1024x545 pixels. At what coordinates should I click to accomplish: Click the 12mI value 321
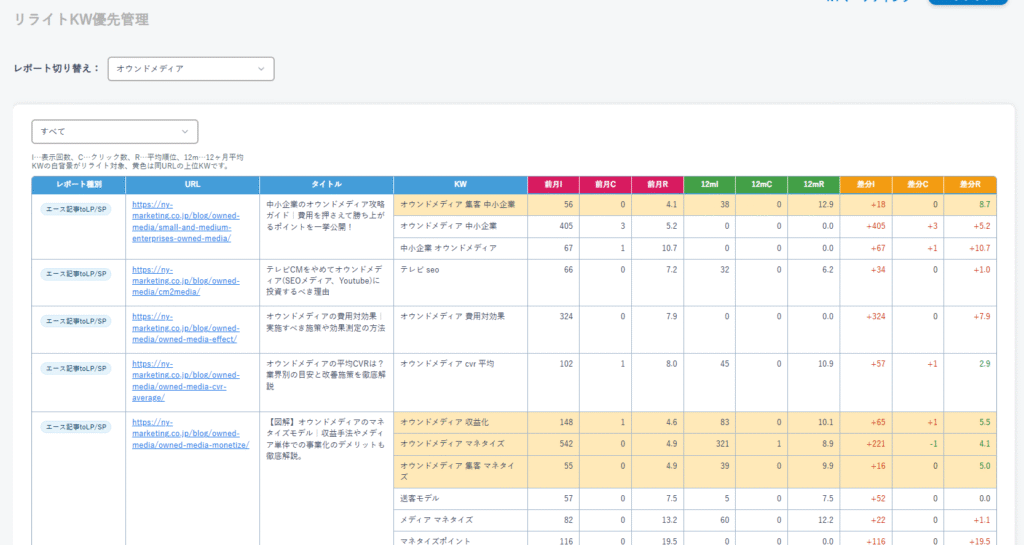(722, 444)
